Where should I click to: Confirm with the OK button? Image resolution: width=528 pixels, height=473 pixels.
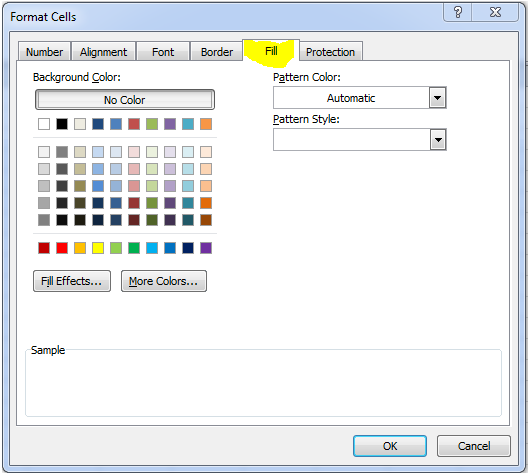tap(390, 446)
